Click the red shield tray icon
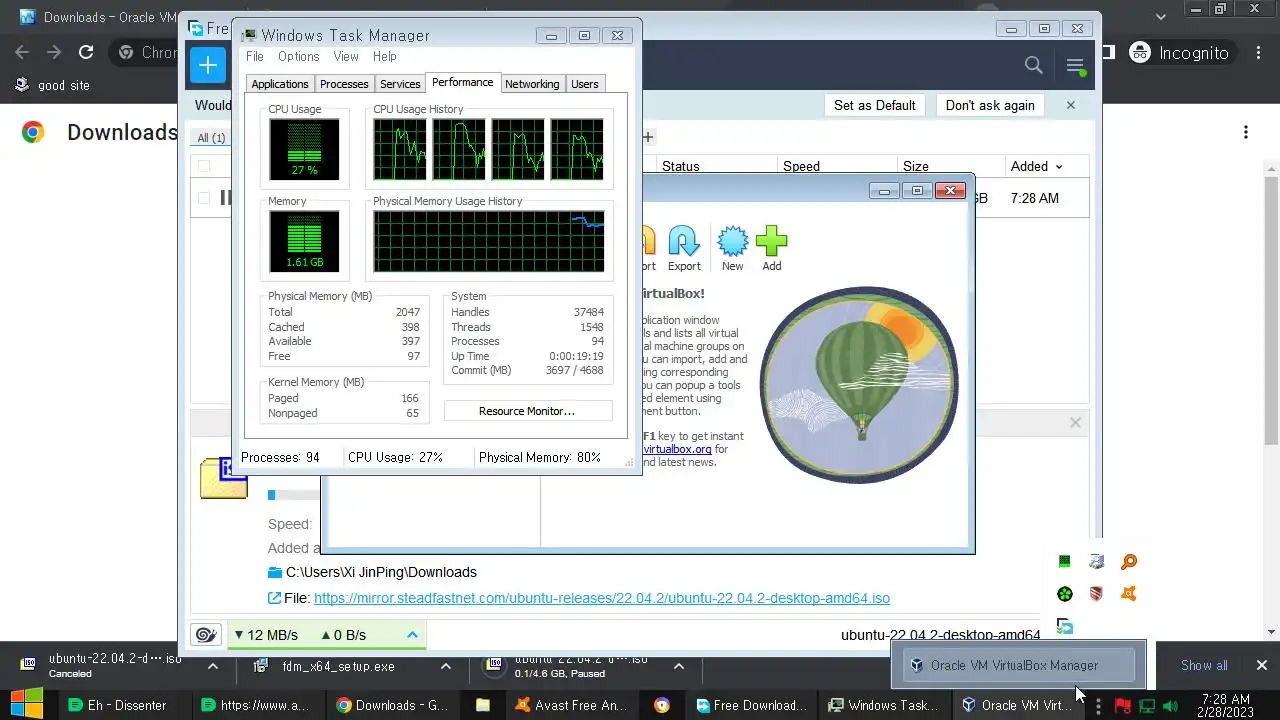 click(1096, 594)
